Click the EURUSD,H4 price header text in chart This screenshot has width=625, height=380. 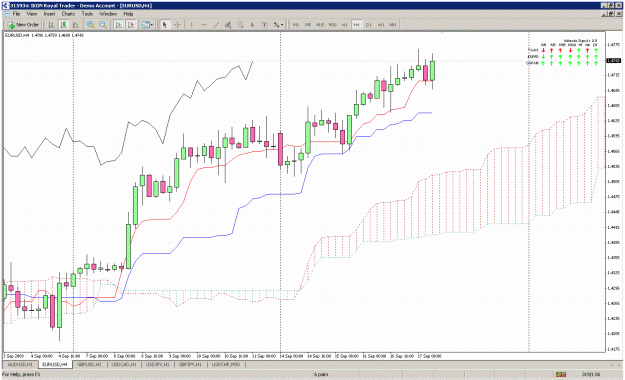point(44,35)
